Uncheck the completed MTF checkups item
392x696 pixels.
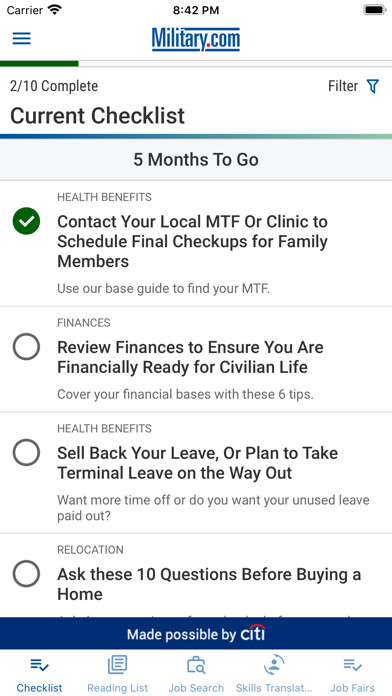coord(26,221)
